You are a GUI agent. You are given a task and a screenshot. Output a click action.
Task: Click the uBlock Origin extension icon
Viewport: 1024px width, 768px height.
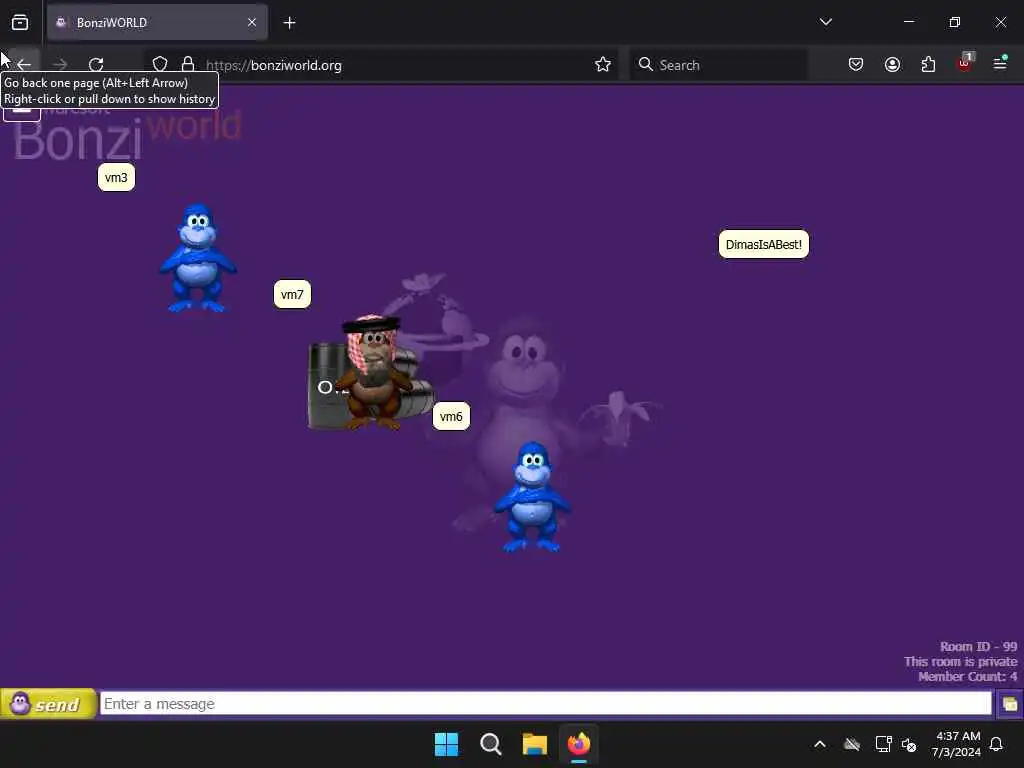coord(965,63)
